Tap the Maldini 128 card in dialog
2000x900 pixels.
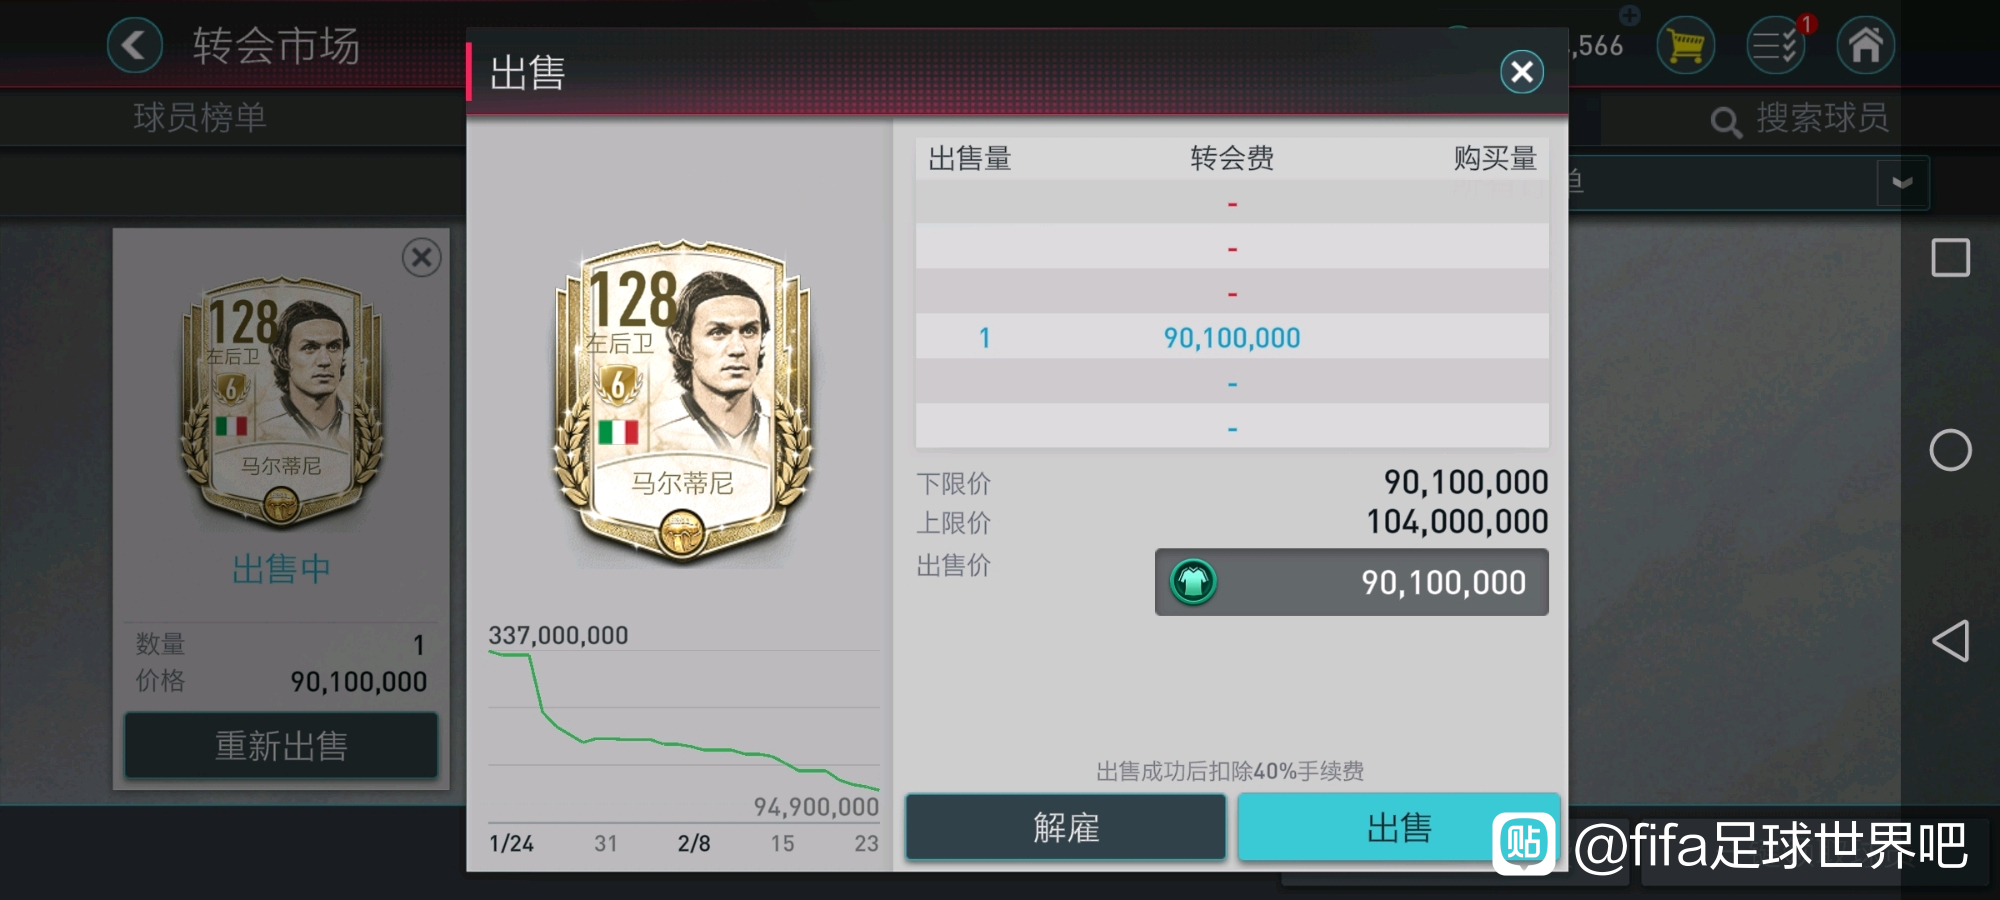pos(682,400)
